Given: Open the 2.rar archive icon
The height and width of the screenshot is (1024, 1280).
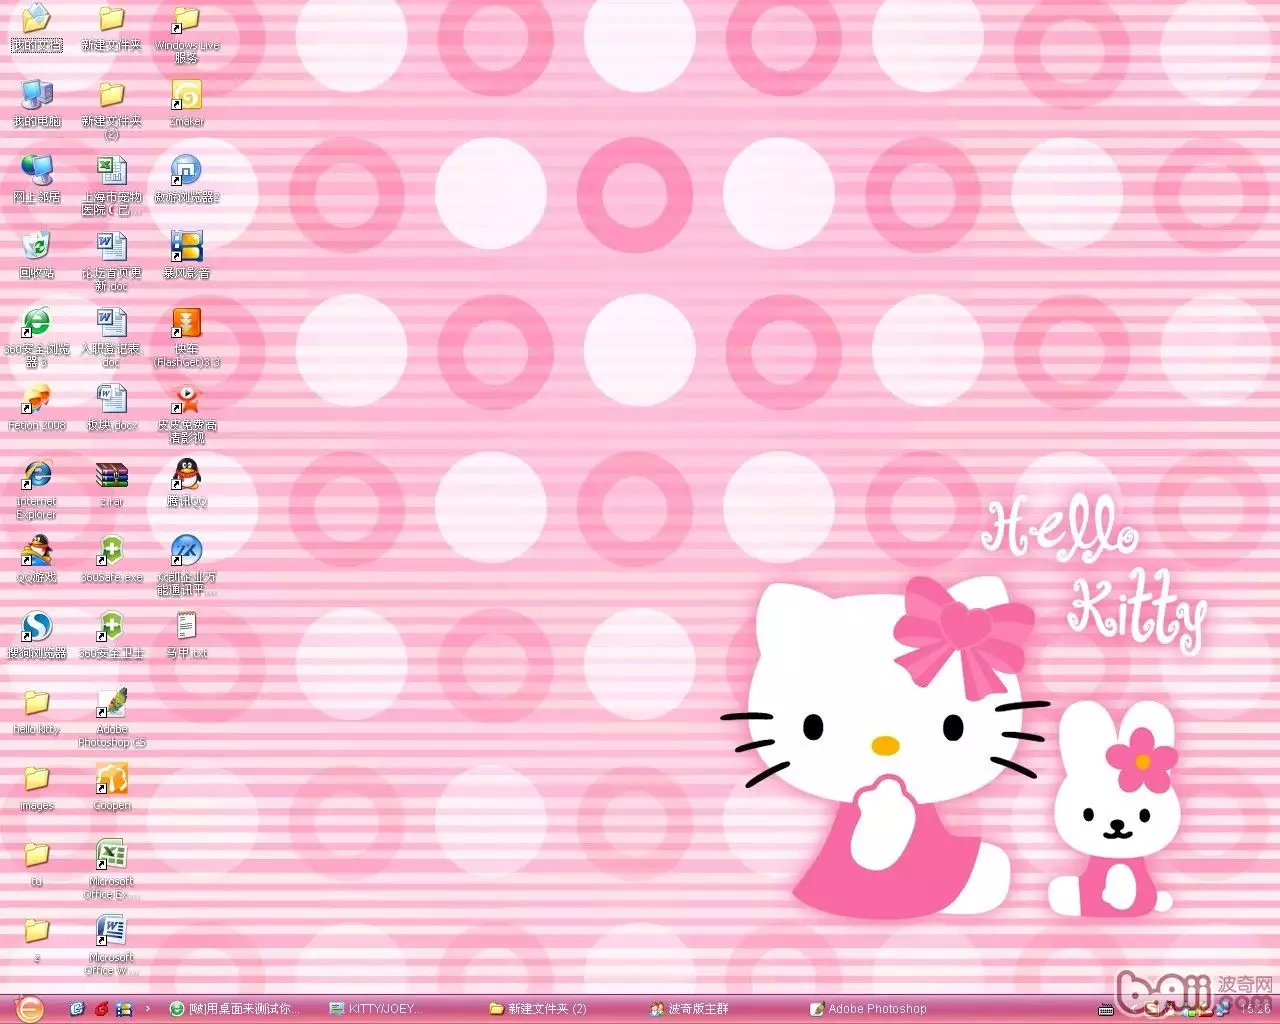Looking at the screenshot, I should pos(111,483).
